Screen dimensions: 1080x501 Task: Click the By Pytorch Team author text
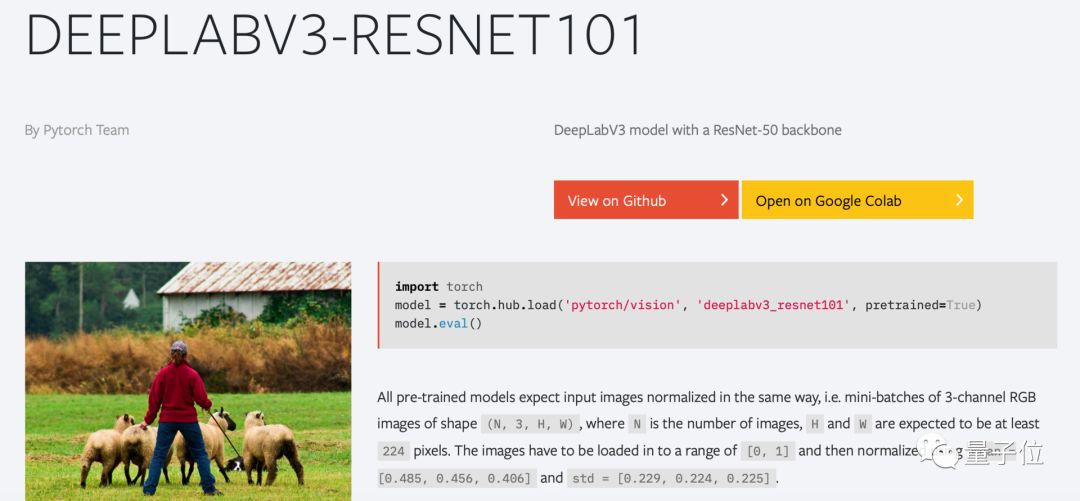coord(77,130)
